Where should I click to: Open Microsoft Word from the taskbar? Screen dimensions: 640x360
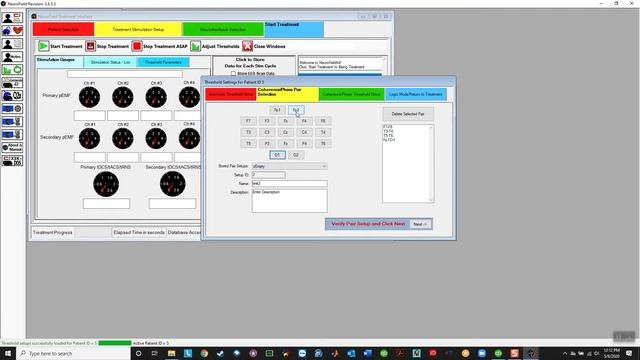[367, 353]
